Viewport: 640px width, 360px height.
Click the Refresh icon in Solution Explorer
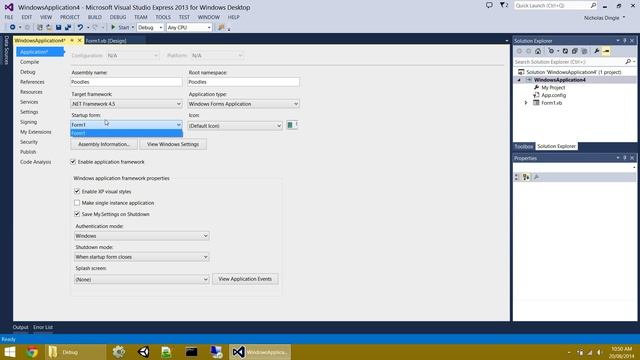click(565, 51)
